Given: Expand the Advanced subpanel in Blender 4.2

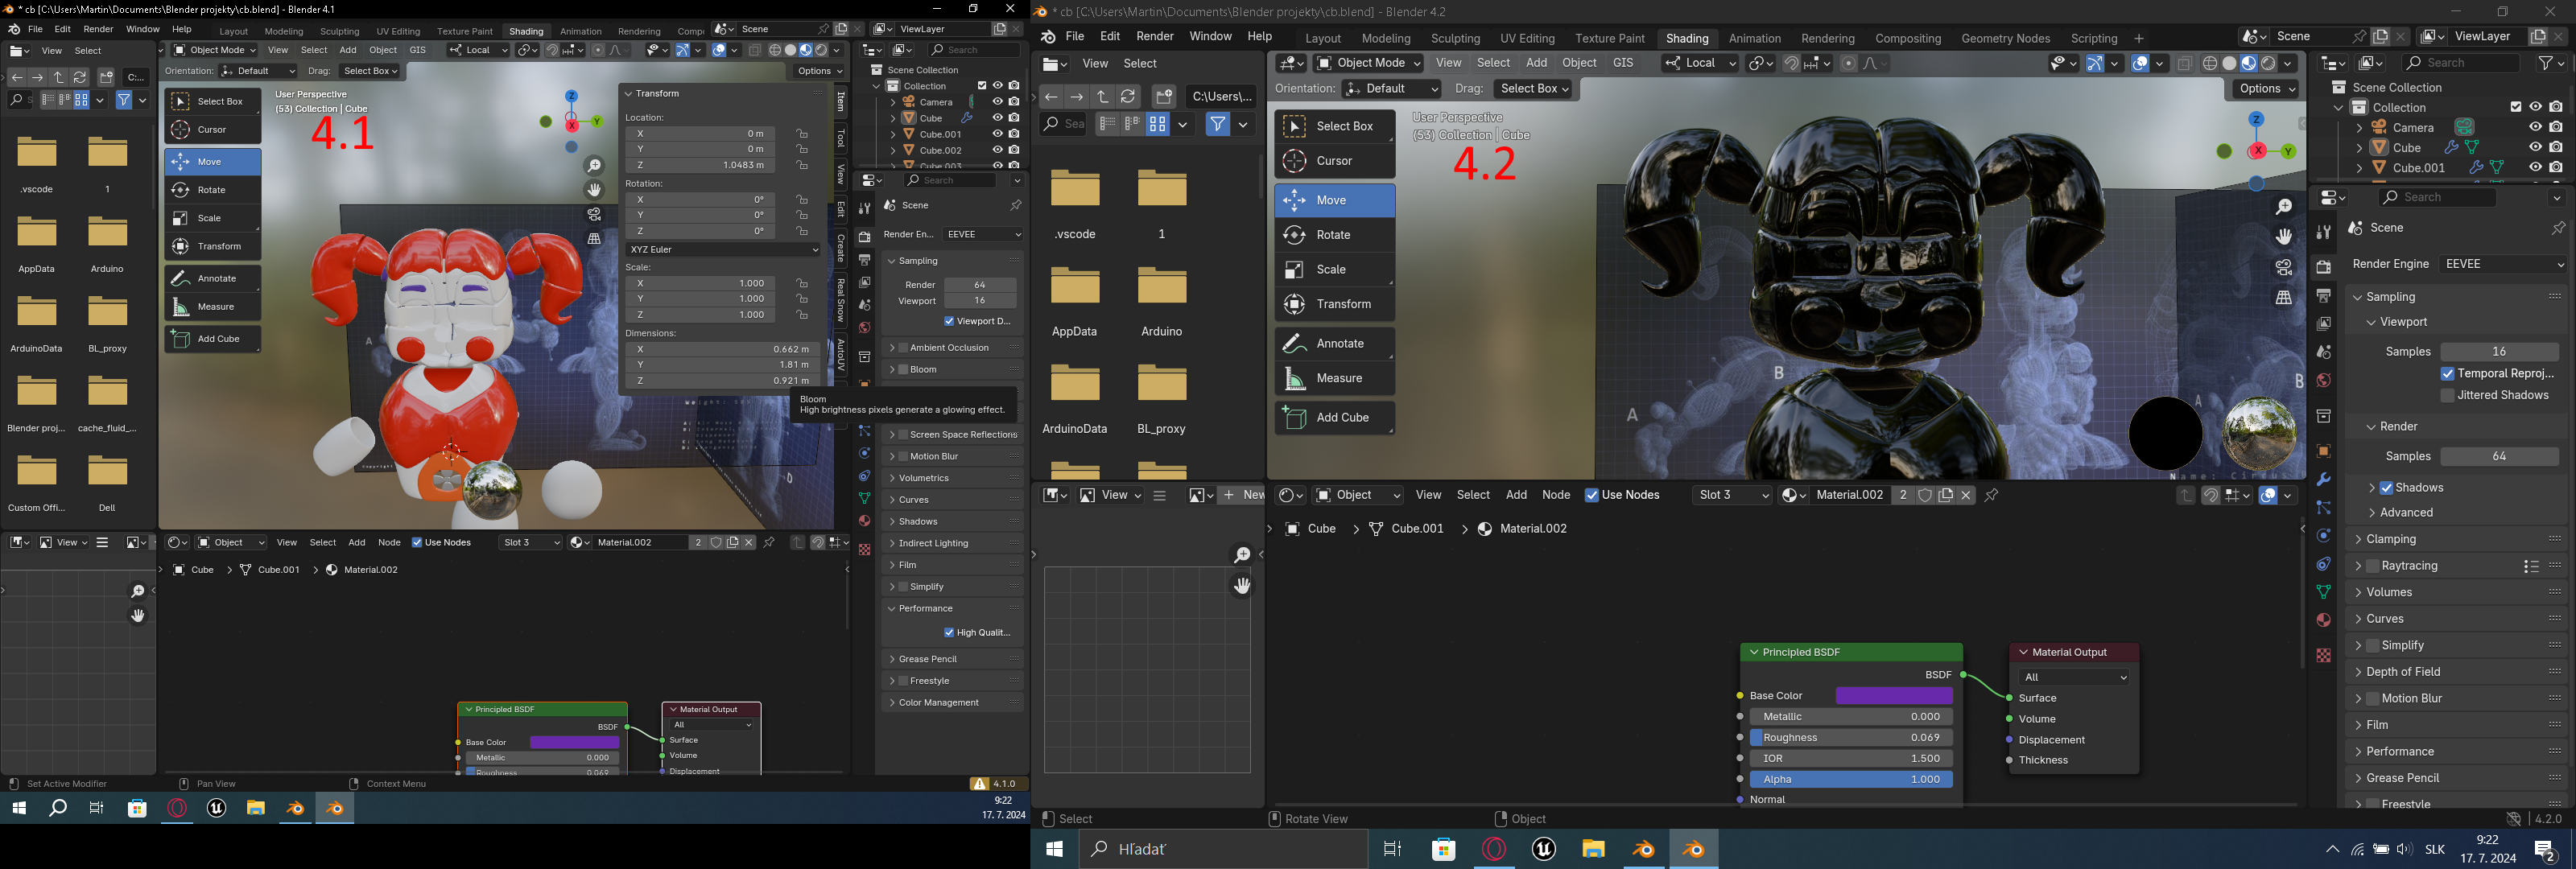Looking at the screenshot, I should (2406, 513).
